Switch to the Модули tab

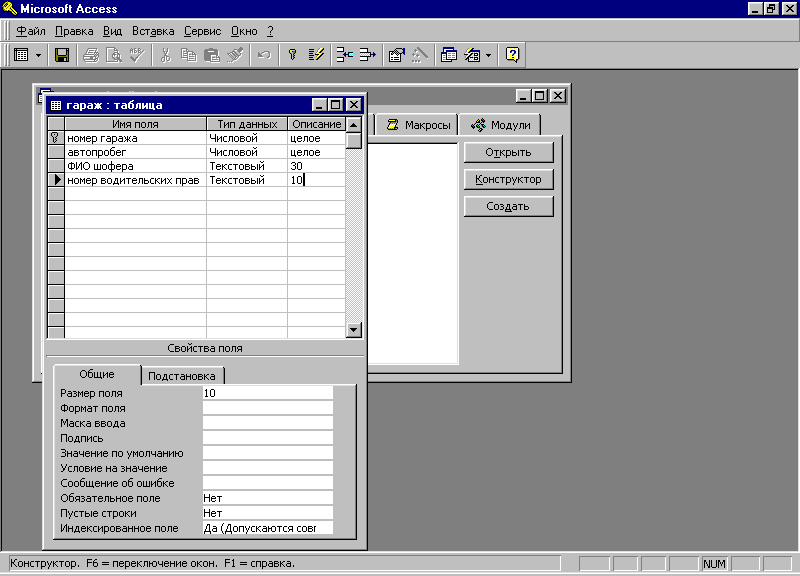coord(500,125)
